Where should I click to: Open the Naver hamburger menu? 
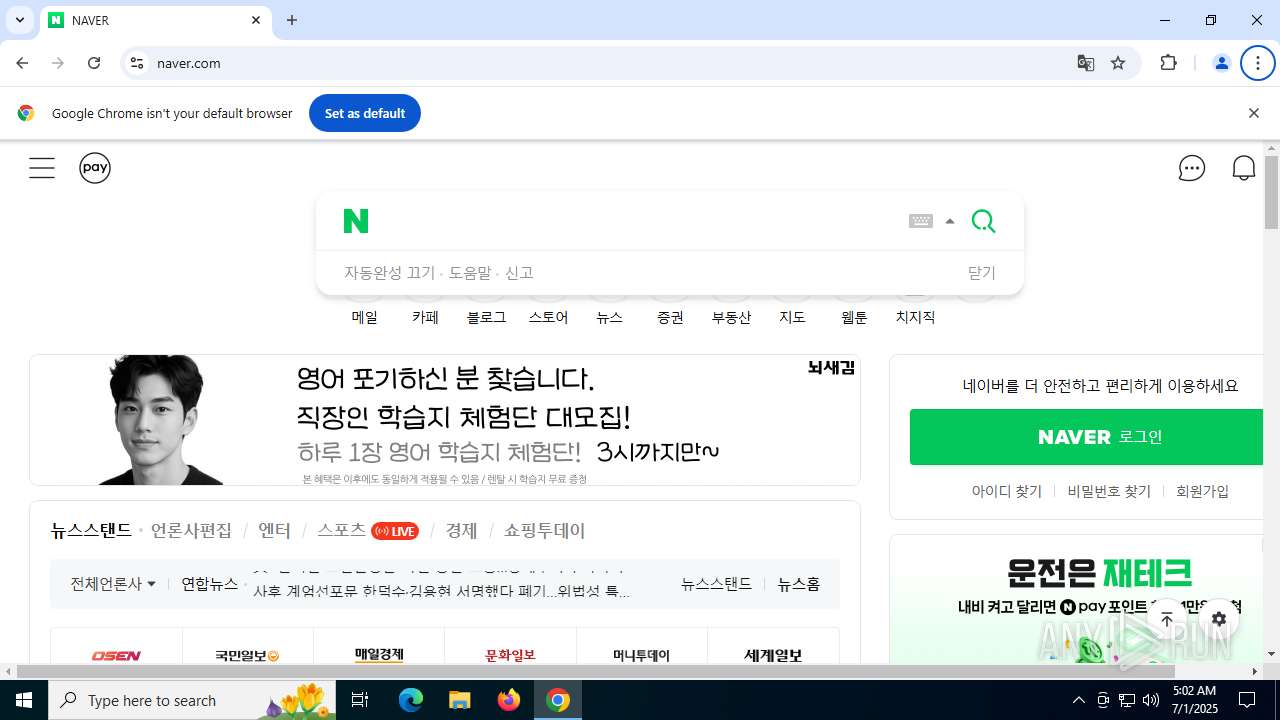42,168
